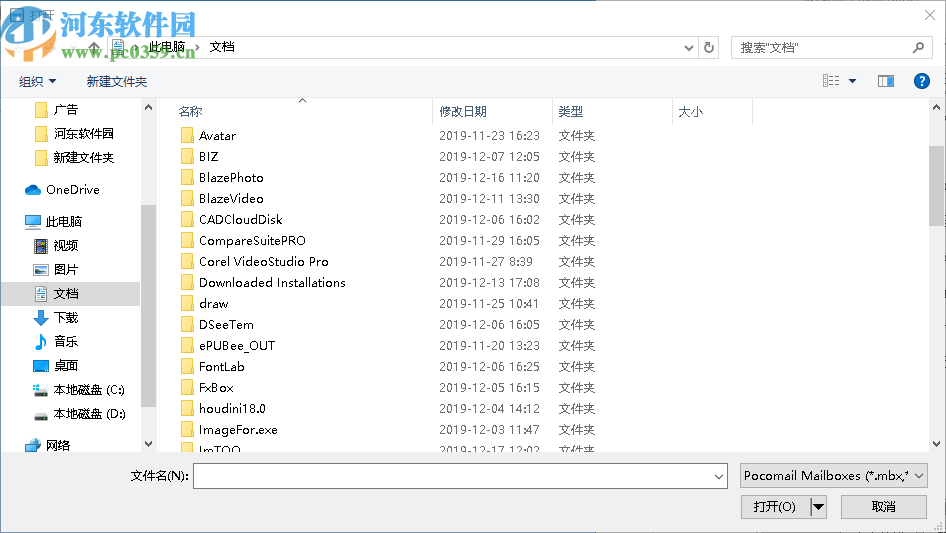
Task: Select the CompareSuitePRO folder icon
Action: pos(188,241)
